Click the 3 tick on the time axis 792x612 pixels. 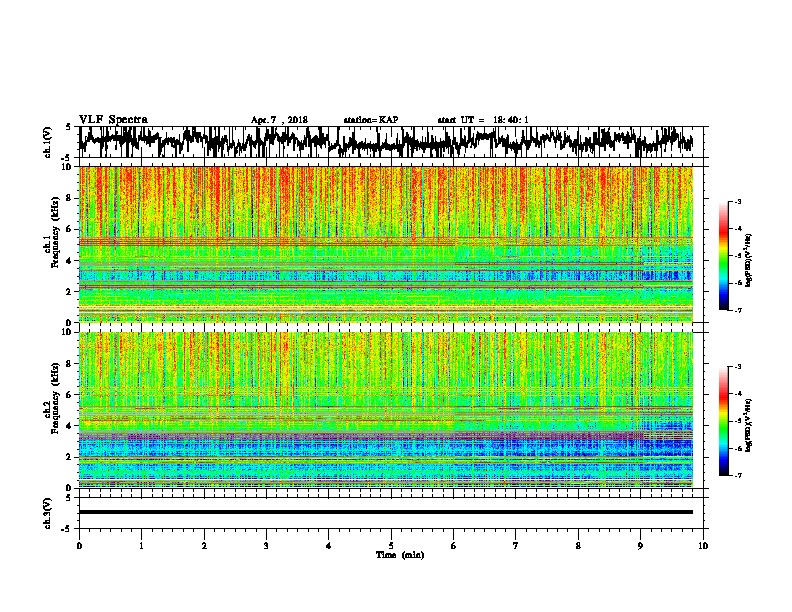pos(266,546)
